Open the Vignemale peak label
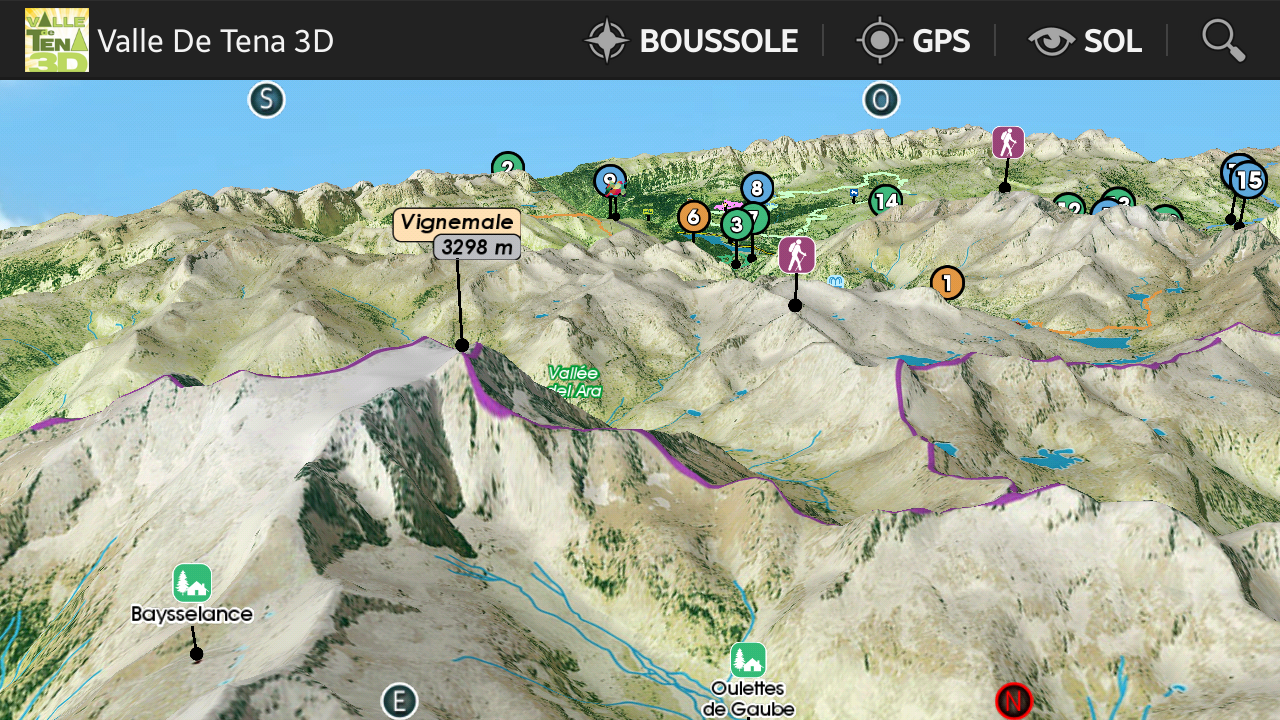The width and height of the screenshot is (1280, 720). (x=457, y=223)
